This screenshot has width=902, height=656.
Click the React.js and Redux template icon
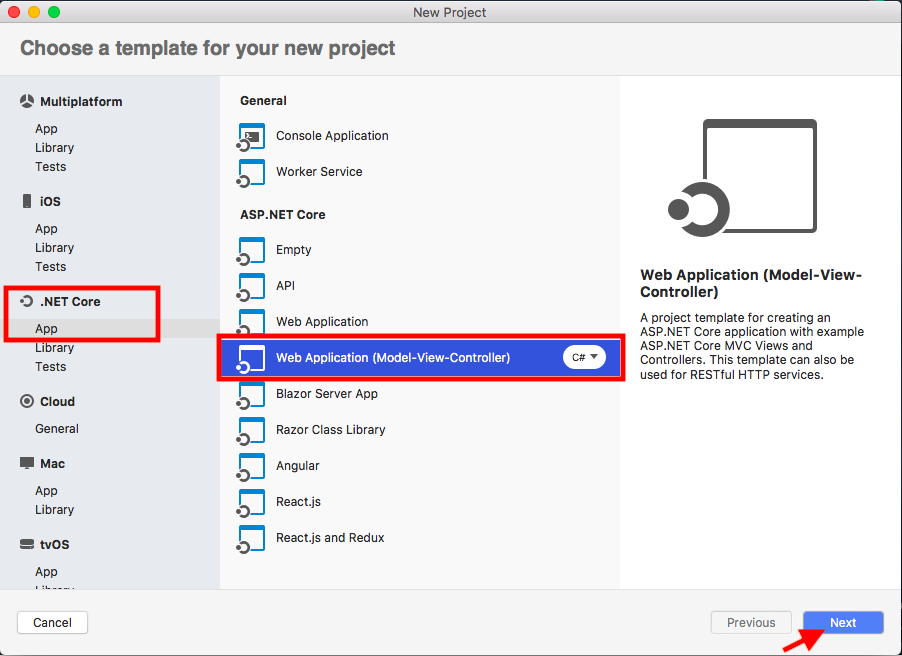(x=251, y=539)
